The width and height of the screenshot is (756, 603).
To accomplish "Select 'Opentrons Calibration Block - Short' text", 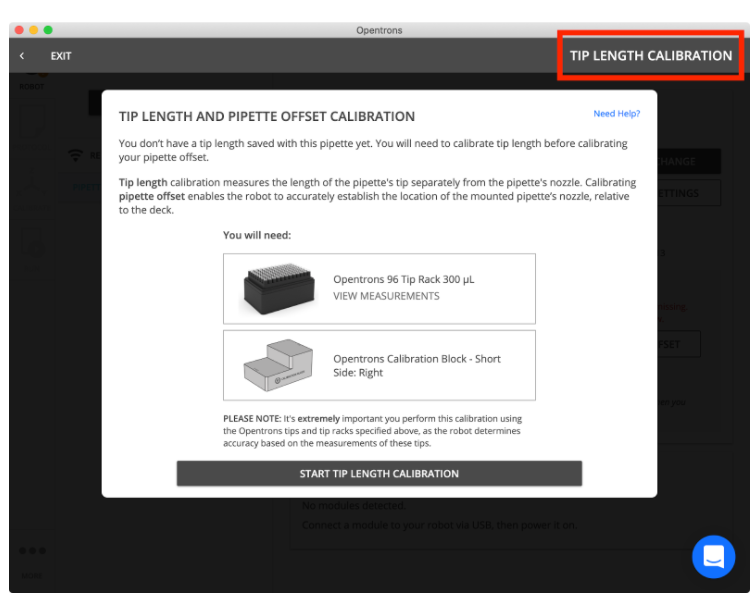I will point(417,359).
